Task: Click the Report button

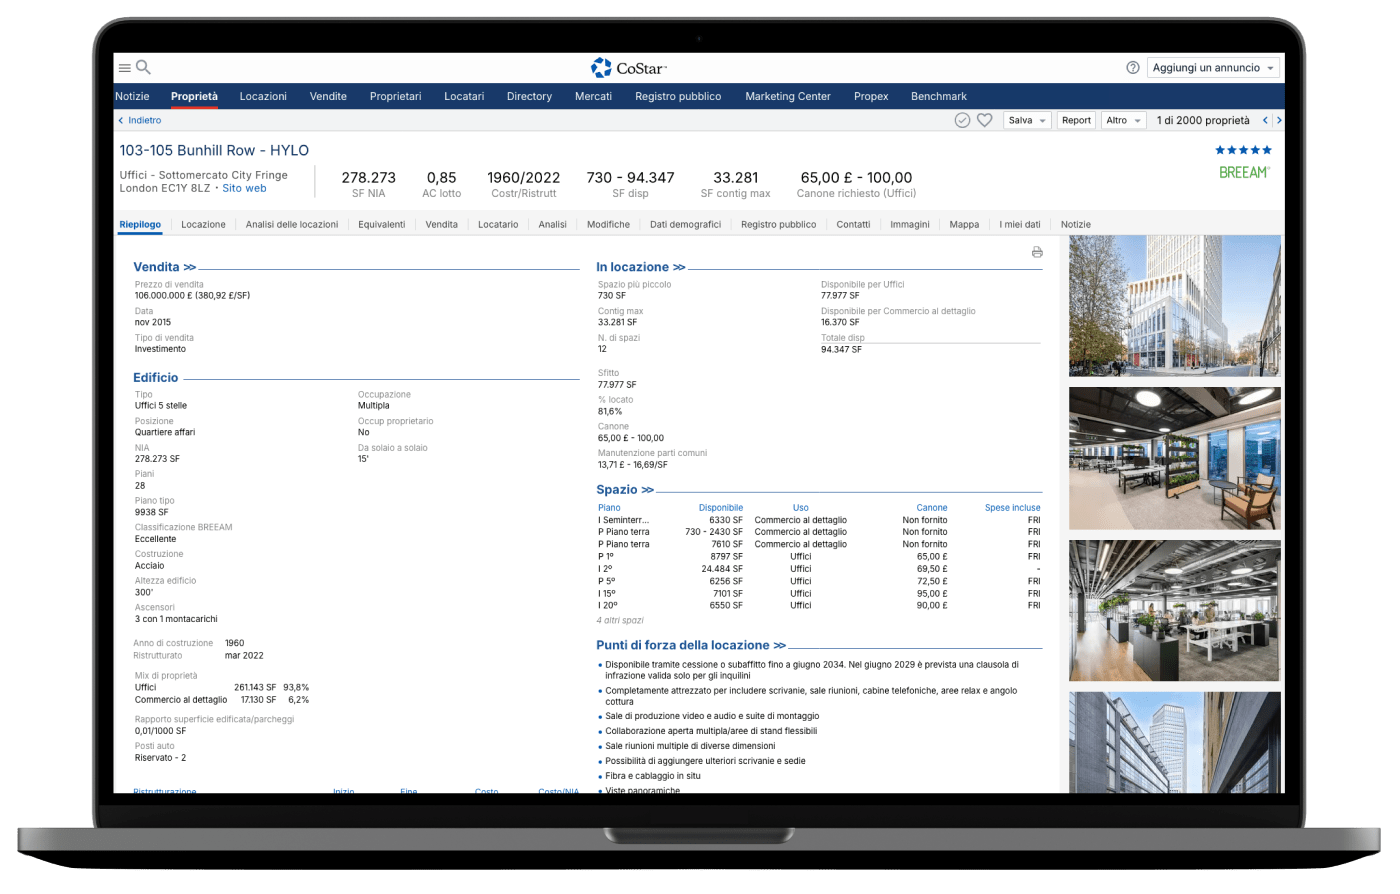Action: (1076, 120)
